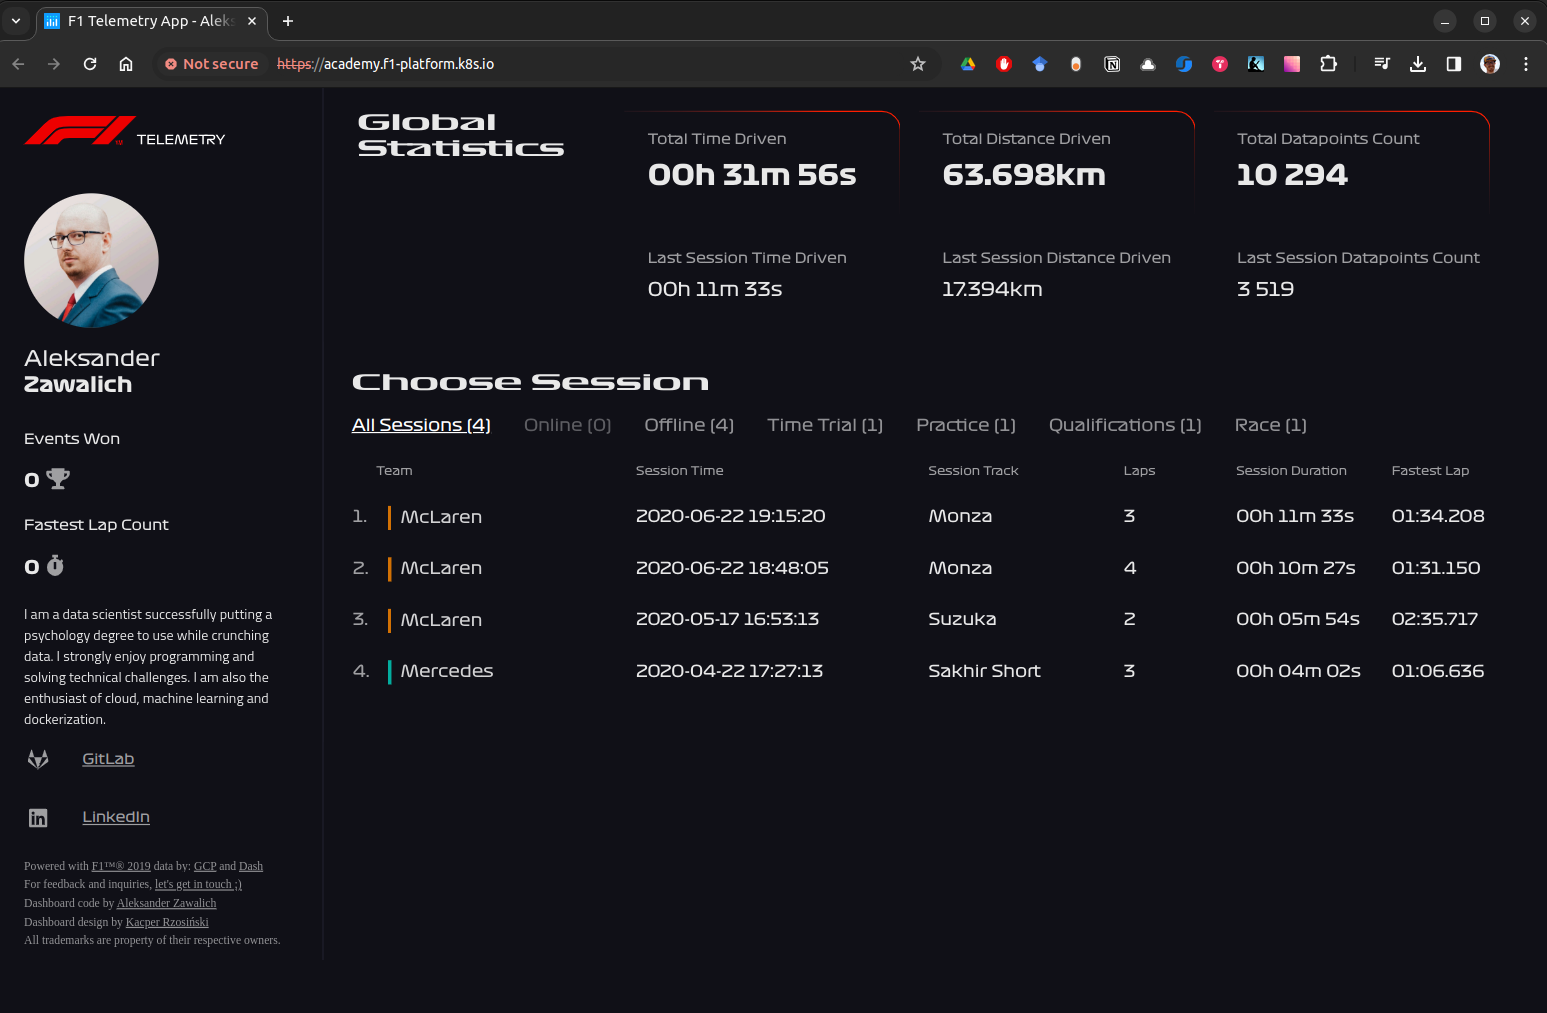Close the F1 Telemetry App tab
The image size is (1547, 1013).
click(252, 21)
